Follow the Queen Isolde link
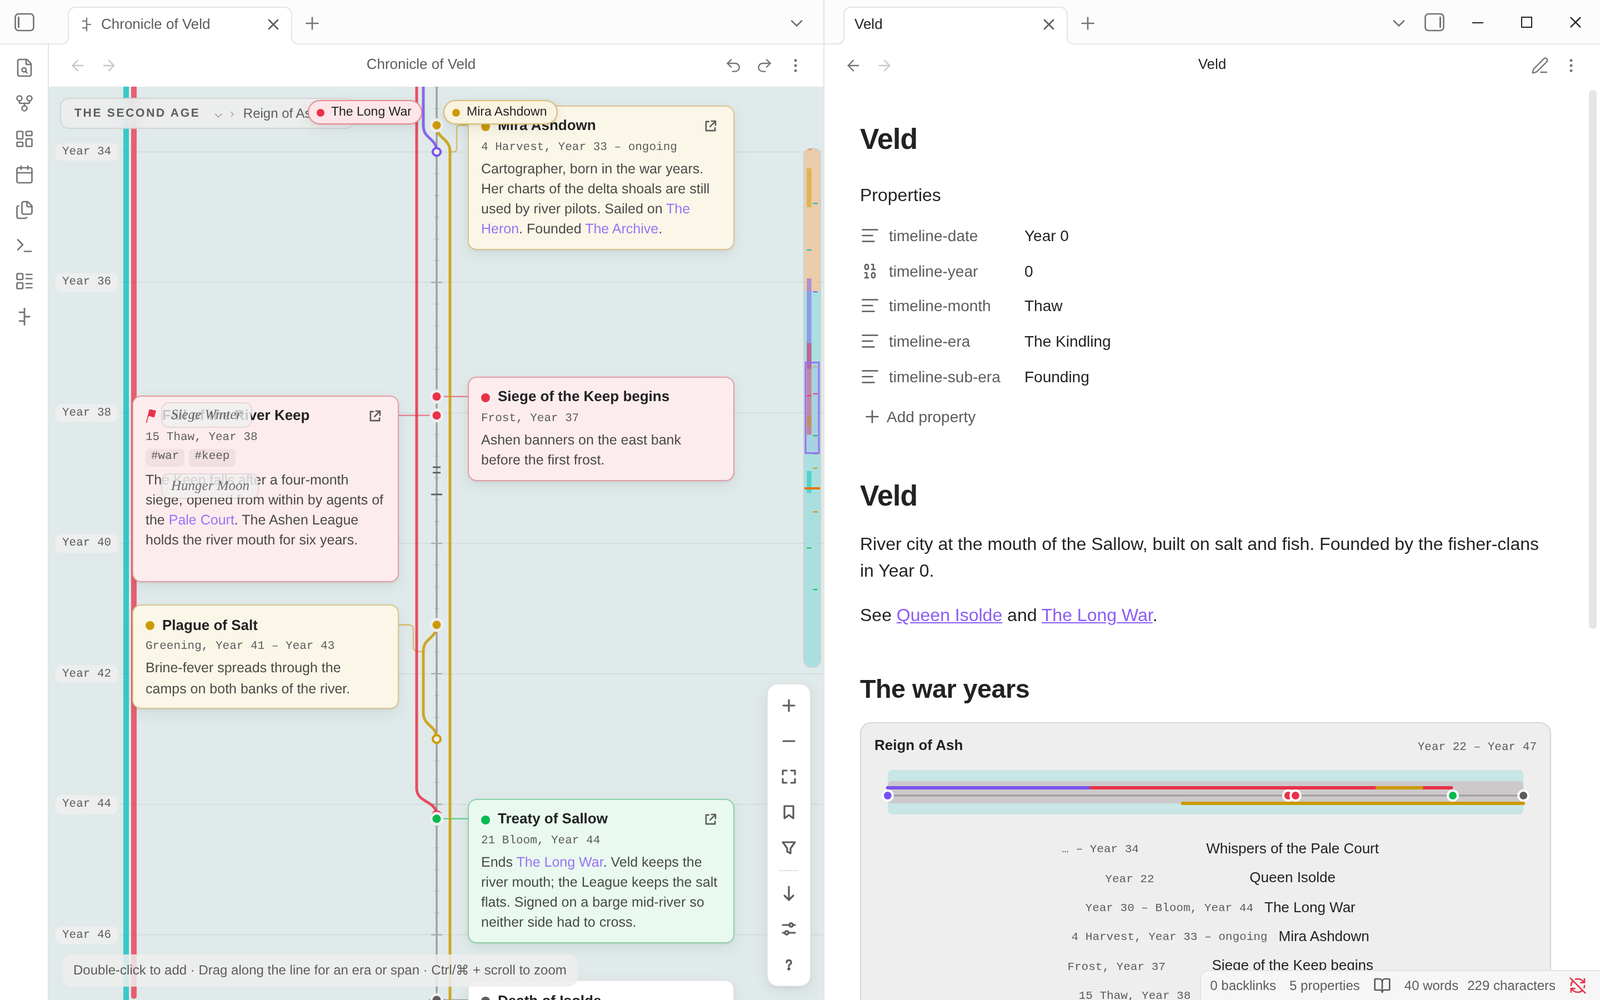 [949, 615]
